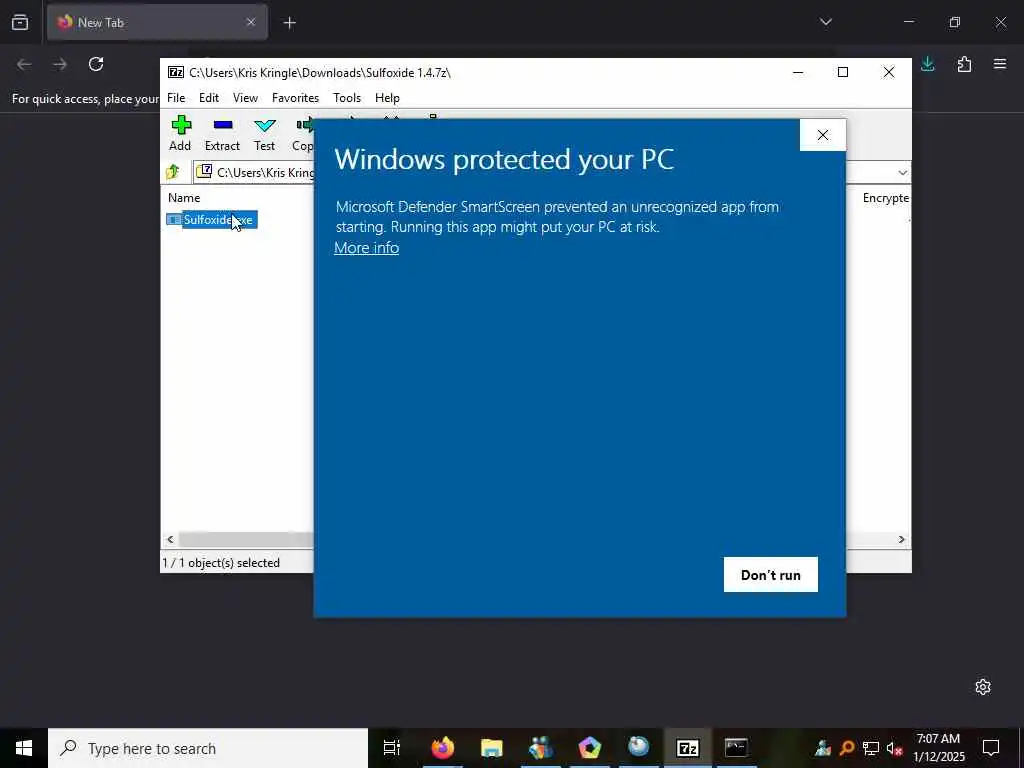Image resolution: width=1024 pixels, height=768 pixels.
Task: Click the two-people app taskbar icon
Action: [541, 748]
